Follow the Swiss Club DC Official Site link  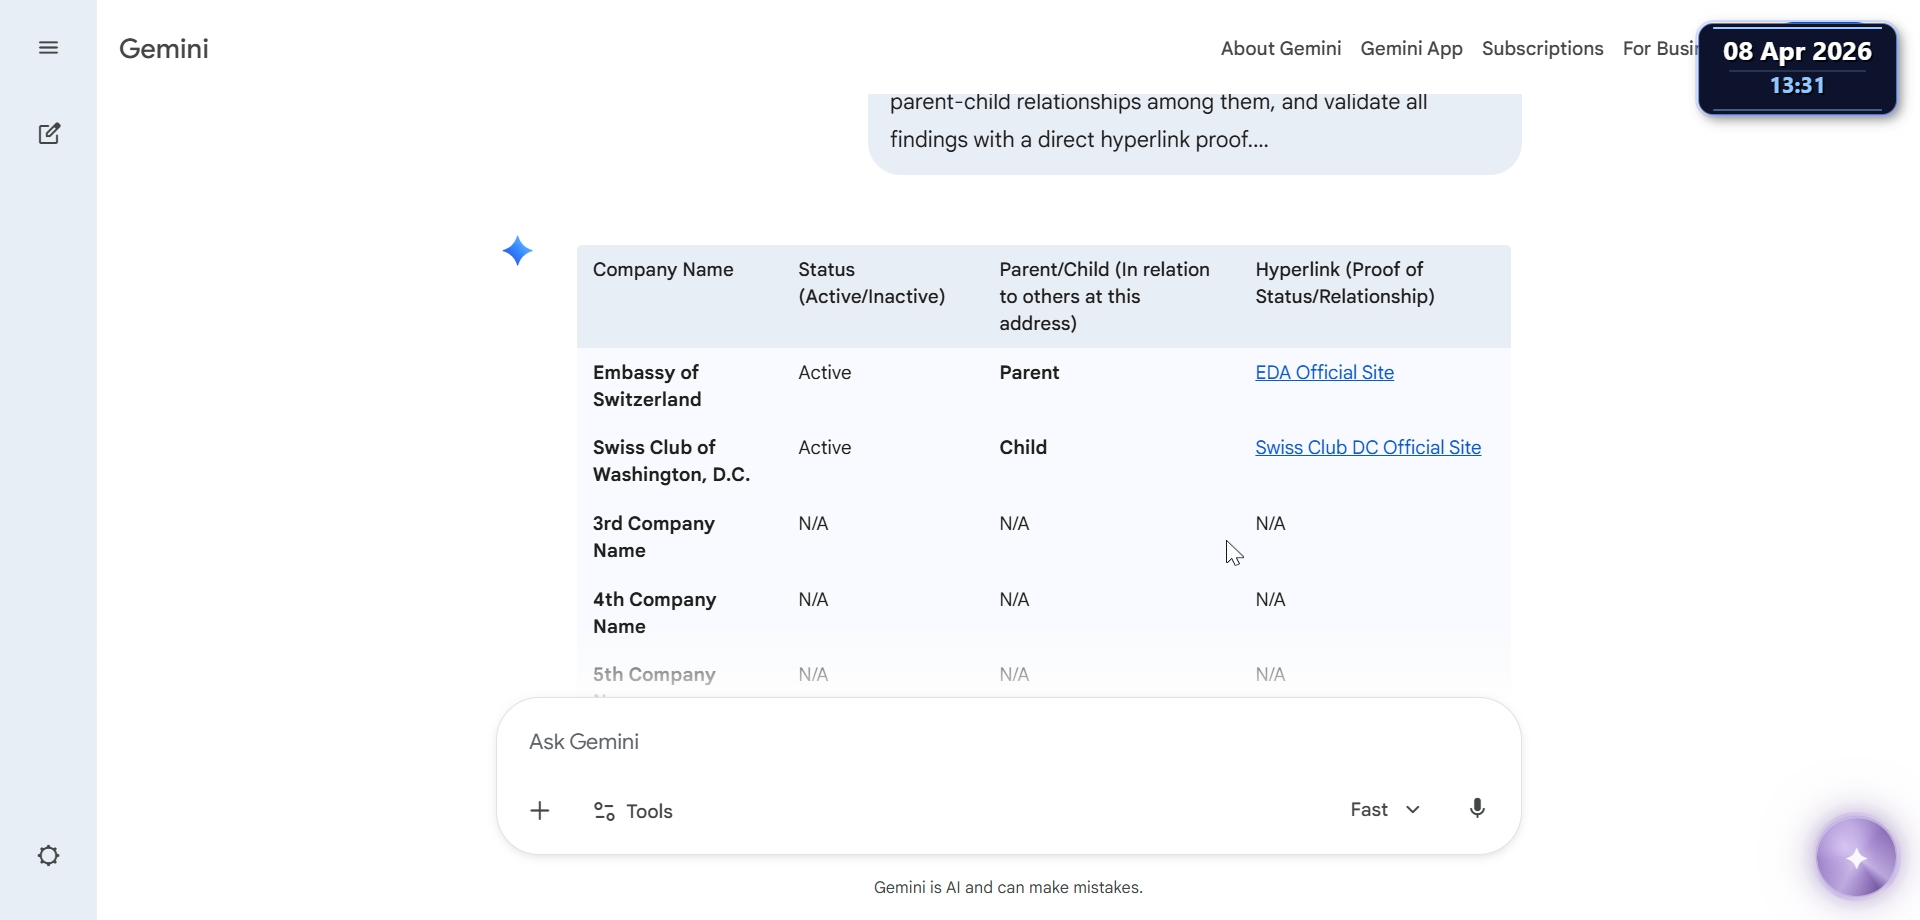(1368, 448)
